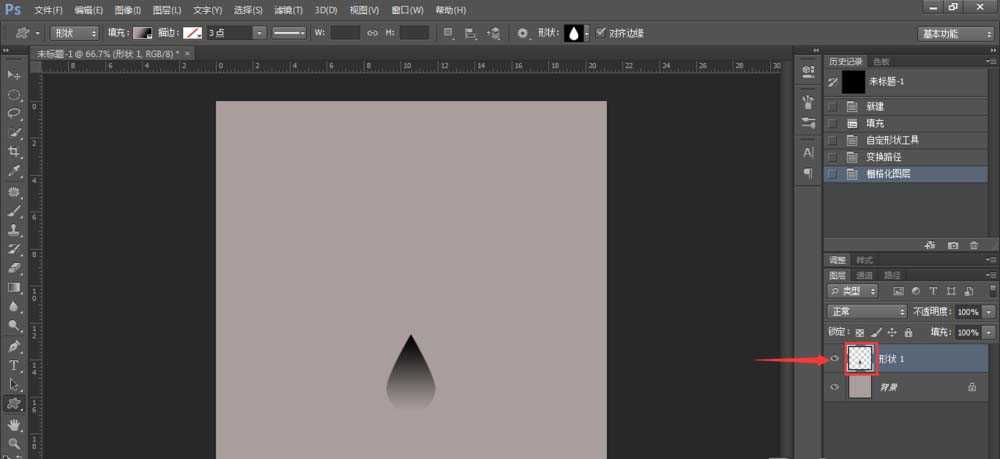Image resolution: width=1000 pixels, height=459 pixels.
Task: Expand the custom shape picker dropdown
Action: pos(586,33)
